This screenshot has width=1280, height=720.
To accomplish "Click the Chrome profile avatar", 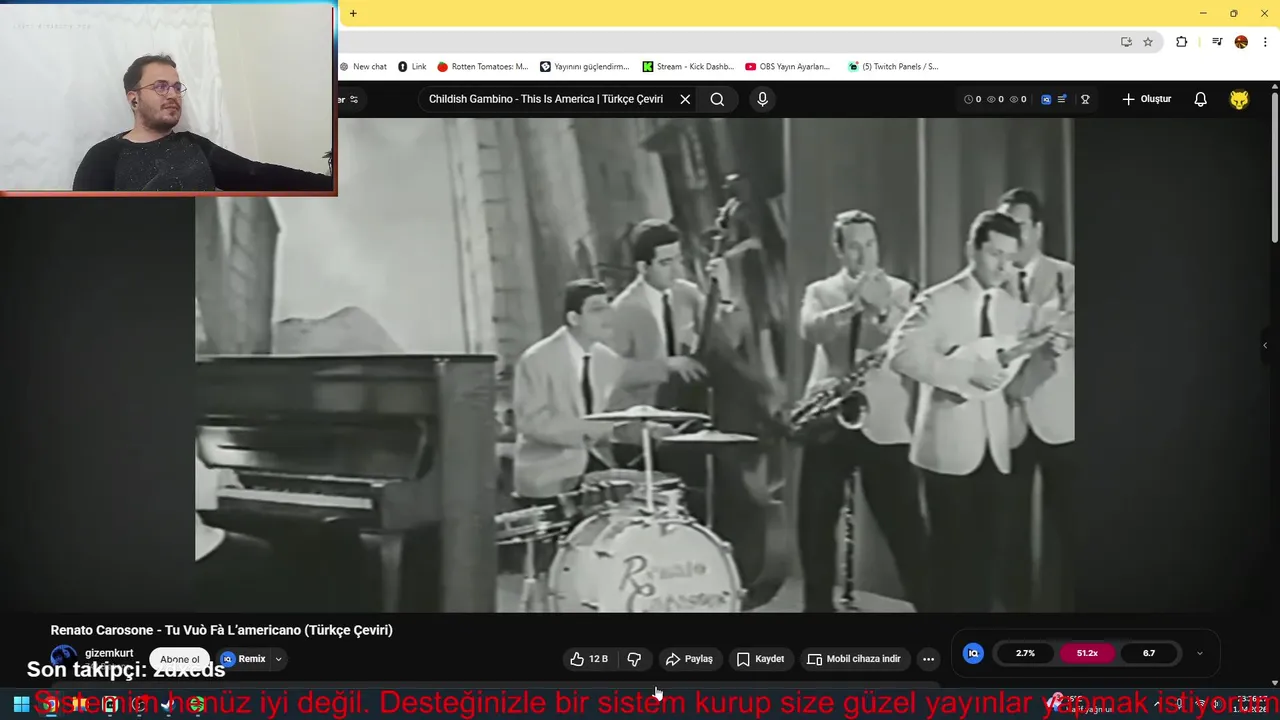I will tap(1241, 42).
